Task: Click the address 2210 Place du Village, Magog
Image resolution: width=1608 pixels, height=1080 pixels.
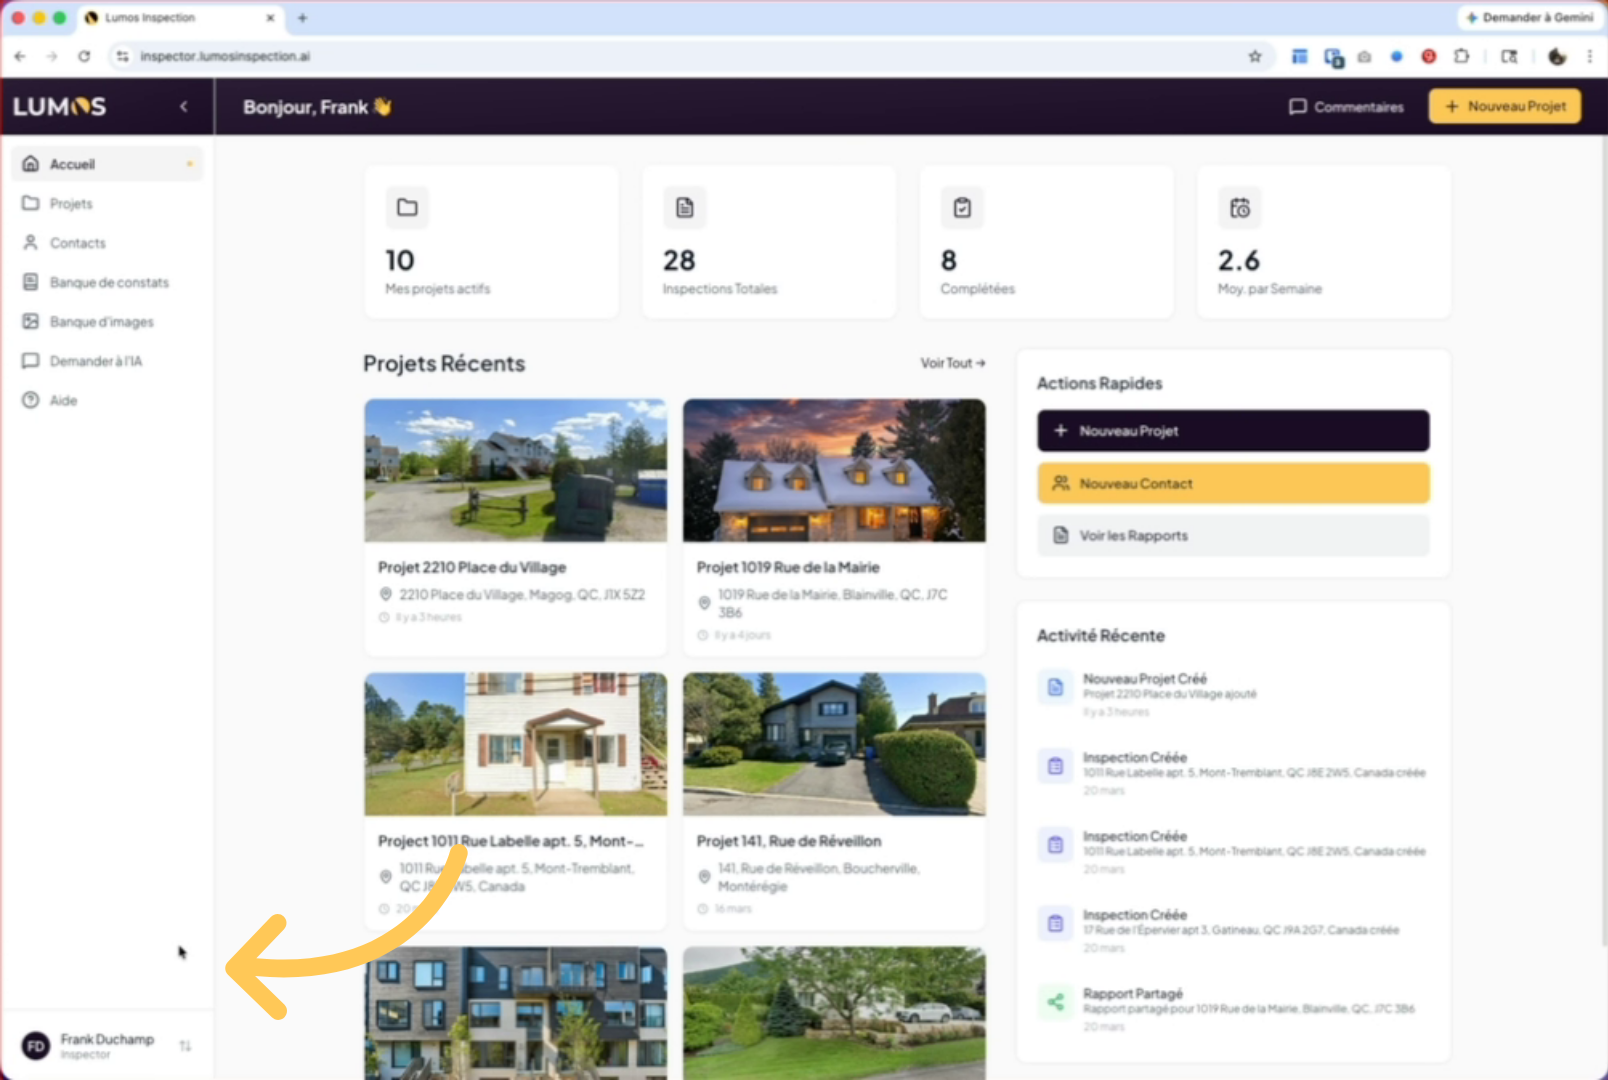Action: click(522, 594)
